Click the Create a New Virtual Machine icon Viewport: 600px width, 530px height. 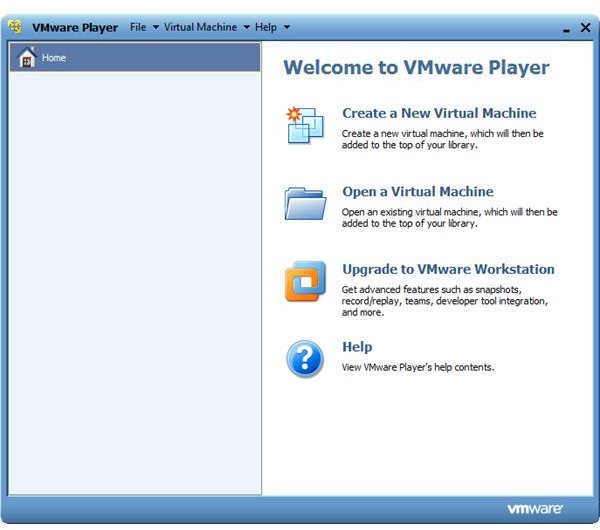pos(305,126)
